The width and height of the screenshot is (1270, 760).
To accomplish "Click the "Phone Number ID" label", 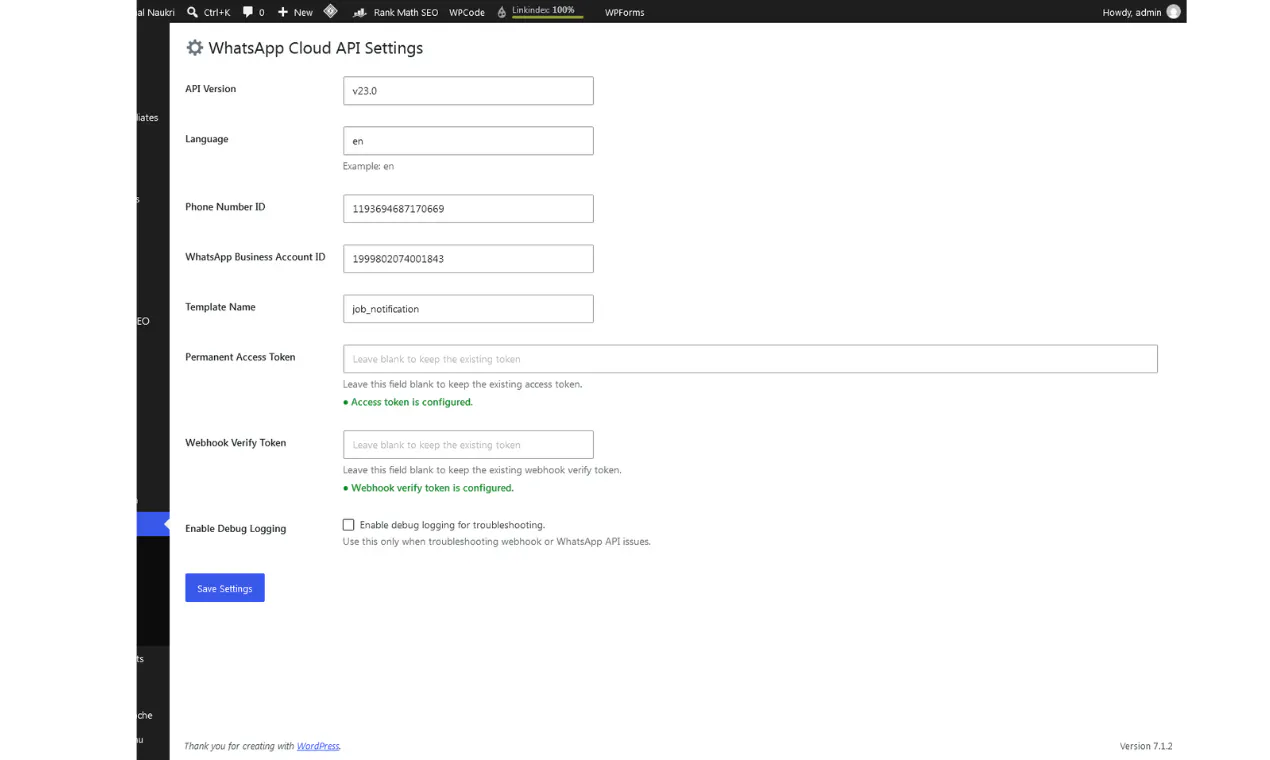I will click(225, 207).
